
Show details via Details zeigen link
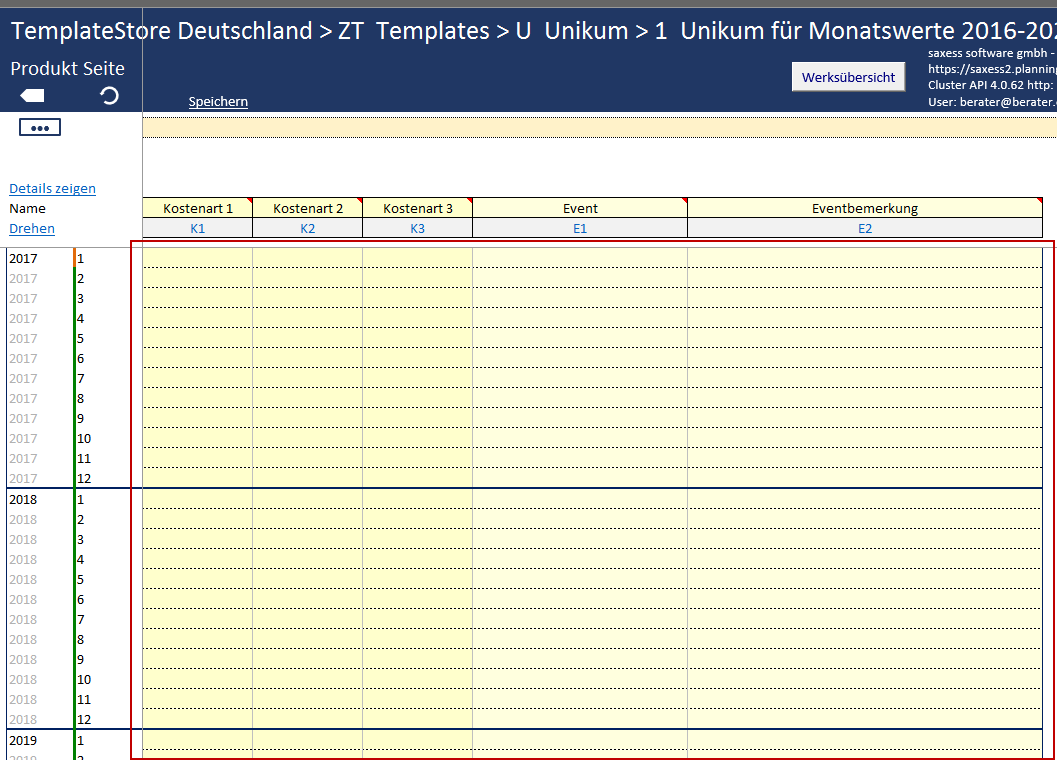click(x=53, y=189)
